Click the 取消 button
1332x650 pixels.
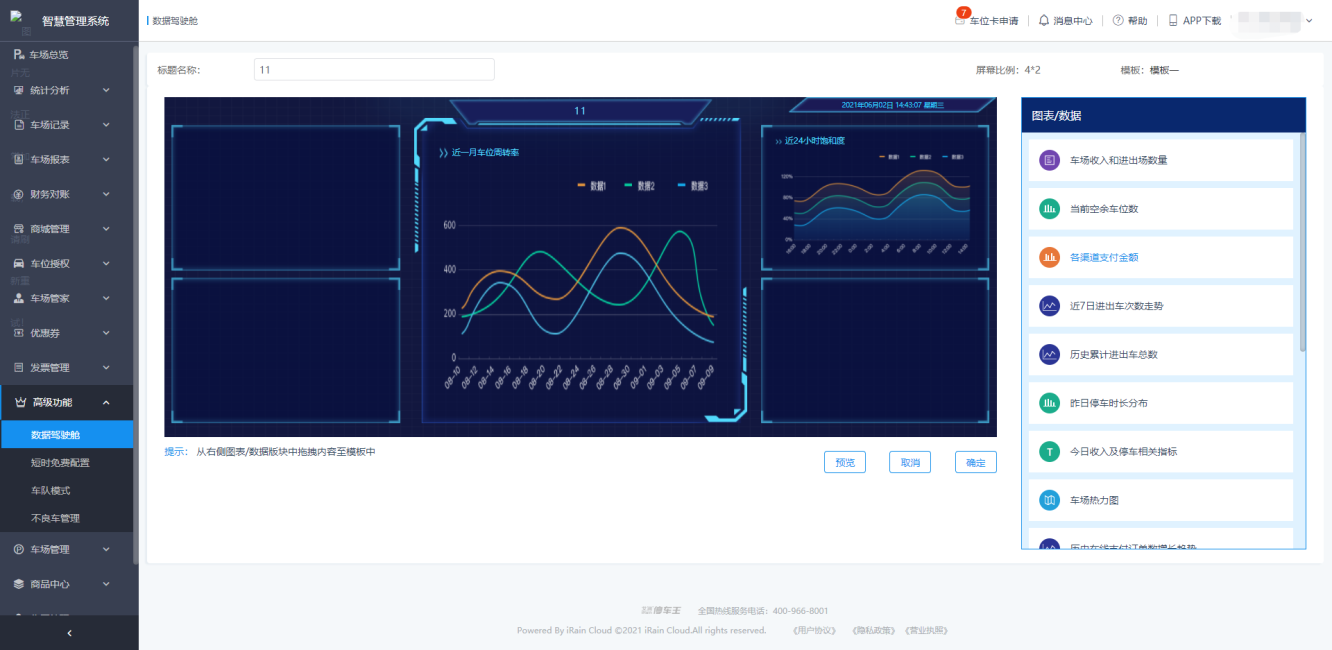pyautogui.click(x=910, y=462)
